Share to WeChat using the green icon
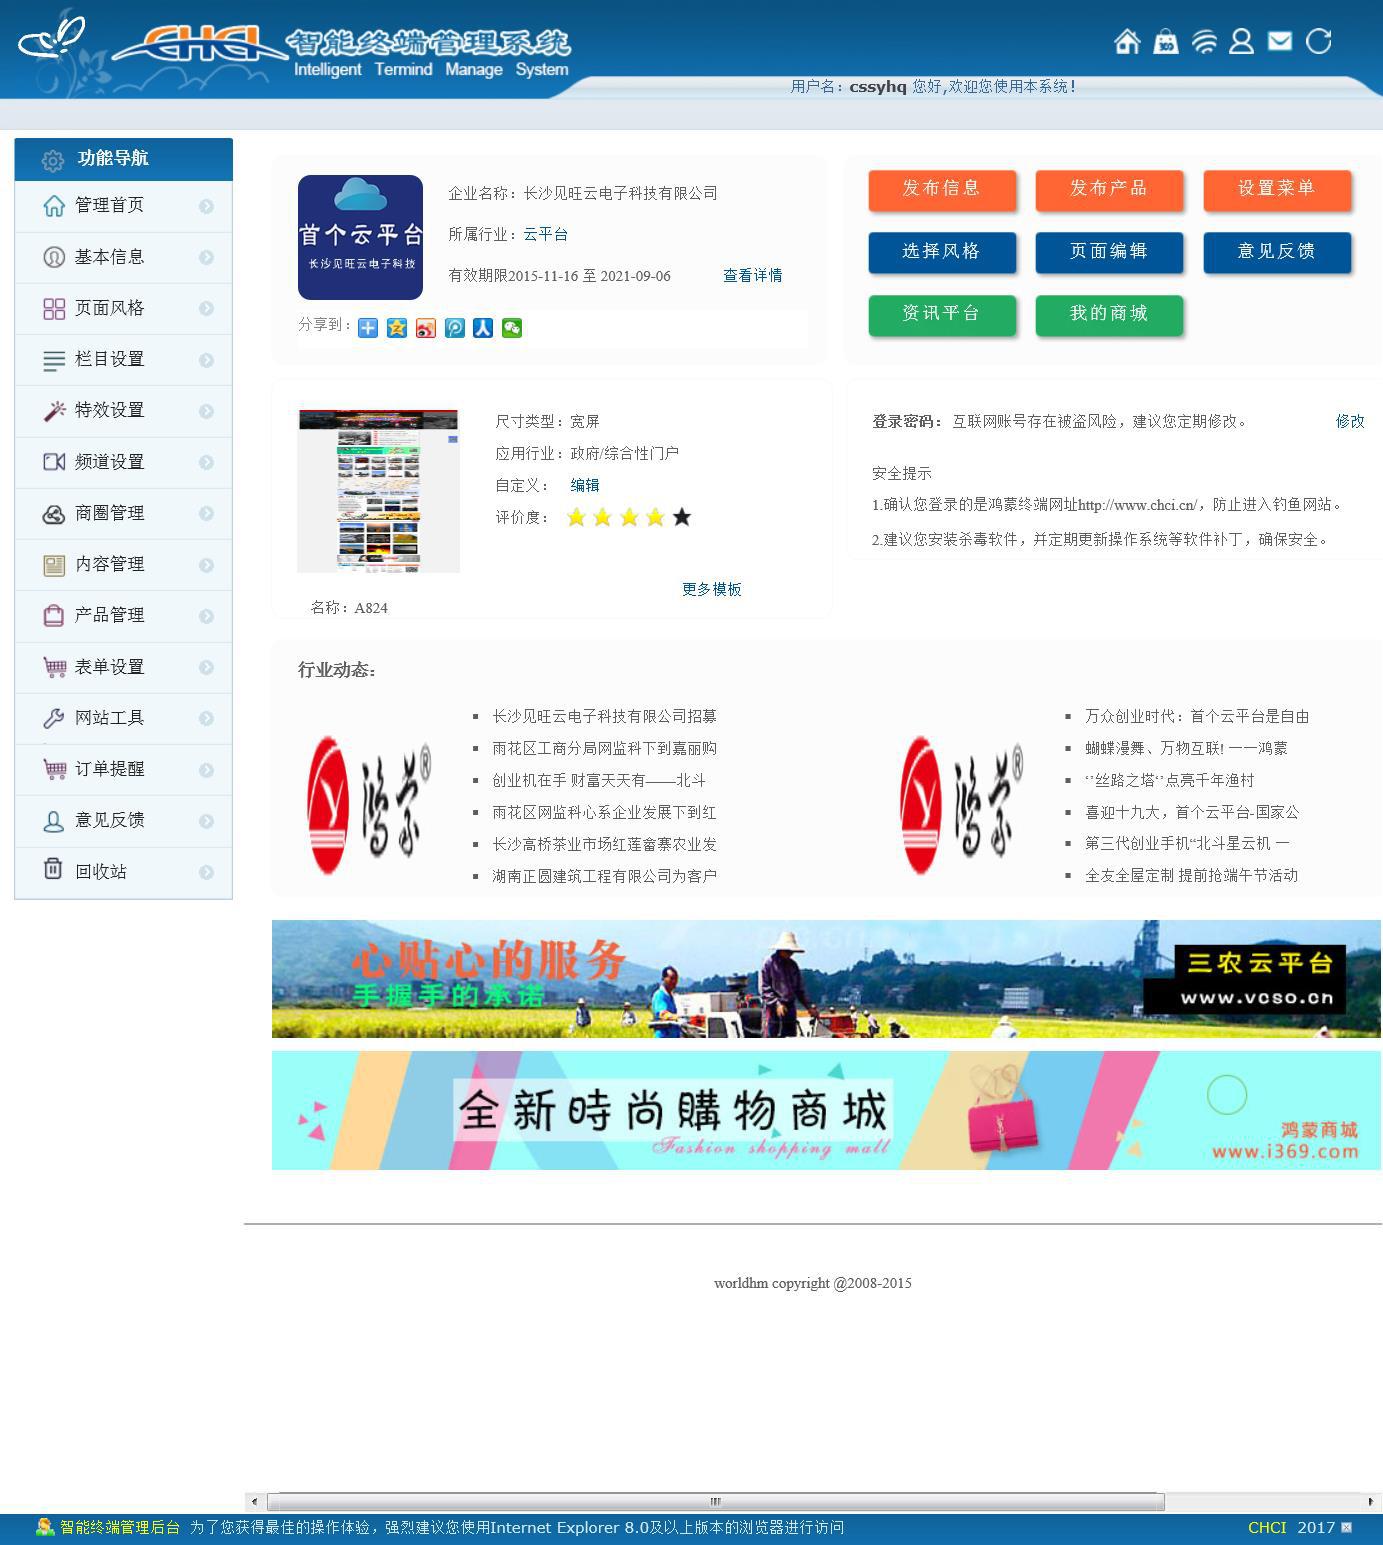The image size is (1383, 1545). tap(512, 328)
